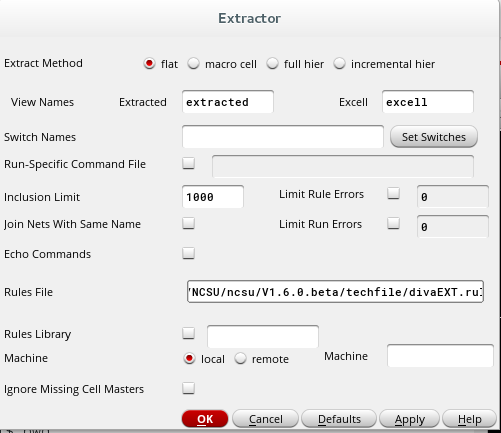This screenshot has height=433, width=501.
Task: Toggle Ignore Missing Cell Masters
Action: (x=188, y=388)
